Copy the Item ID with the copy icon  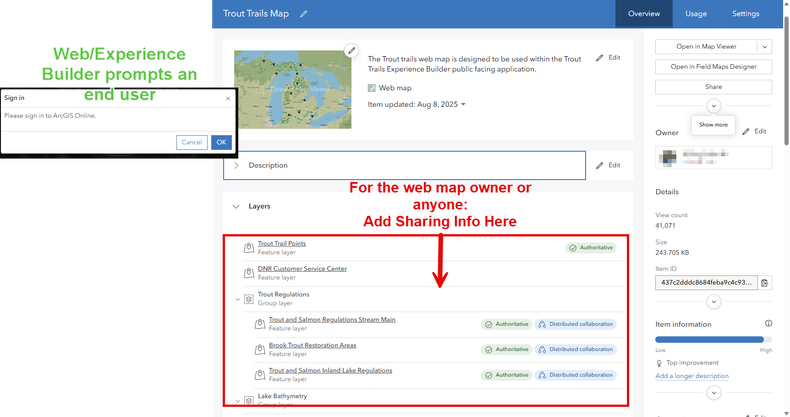click(x=765, y=283)
